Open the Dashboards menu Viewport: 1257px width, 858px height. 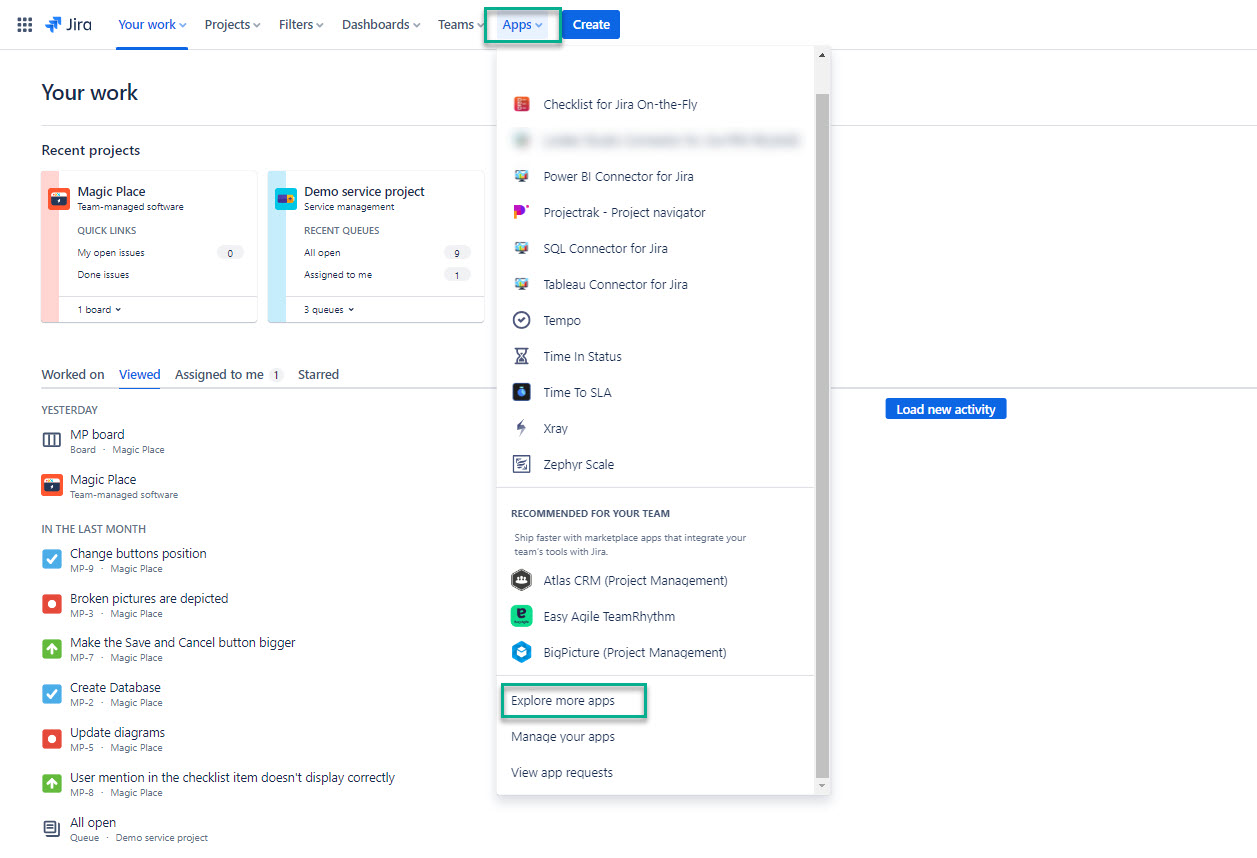point(380,24)
